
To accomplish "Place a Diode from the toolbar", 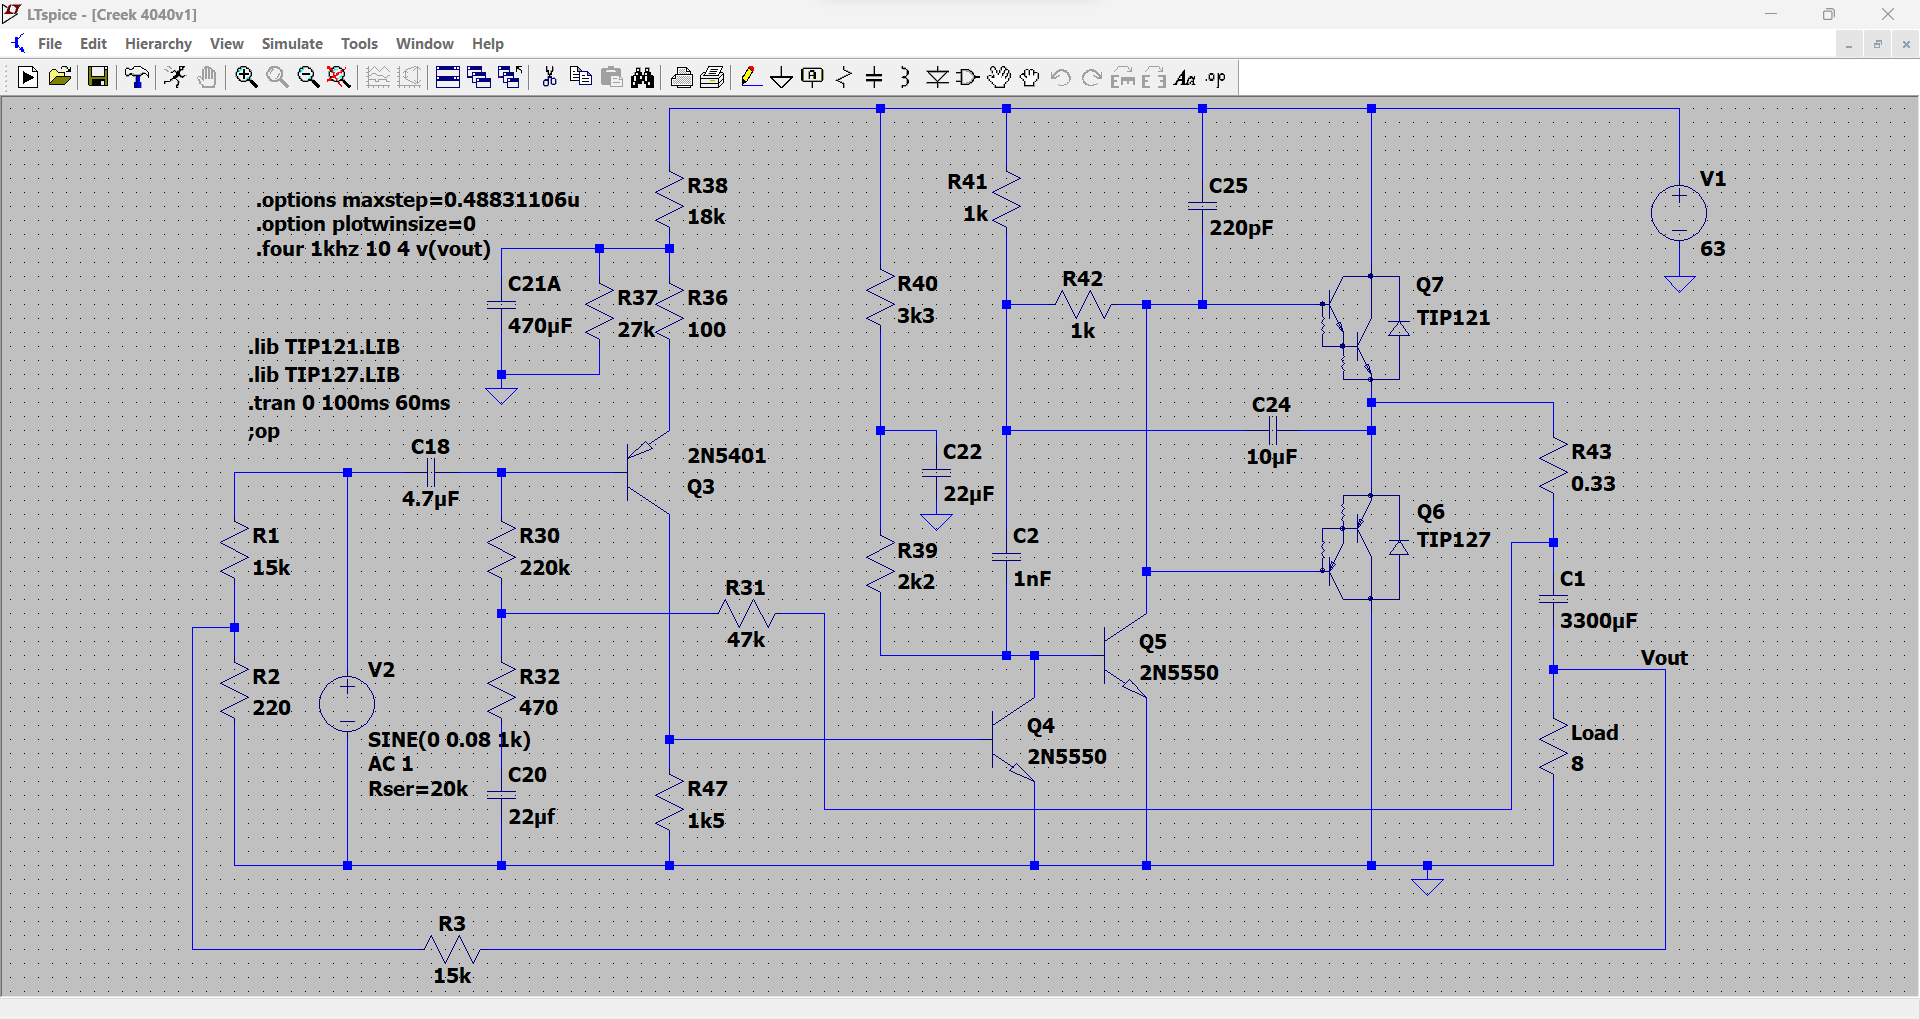I will 937,78.
